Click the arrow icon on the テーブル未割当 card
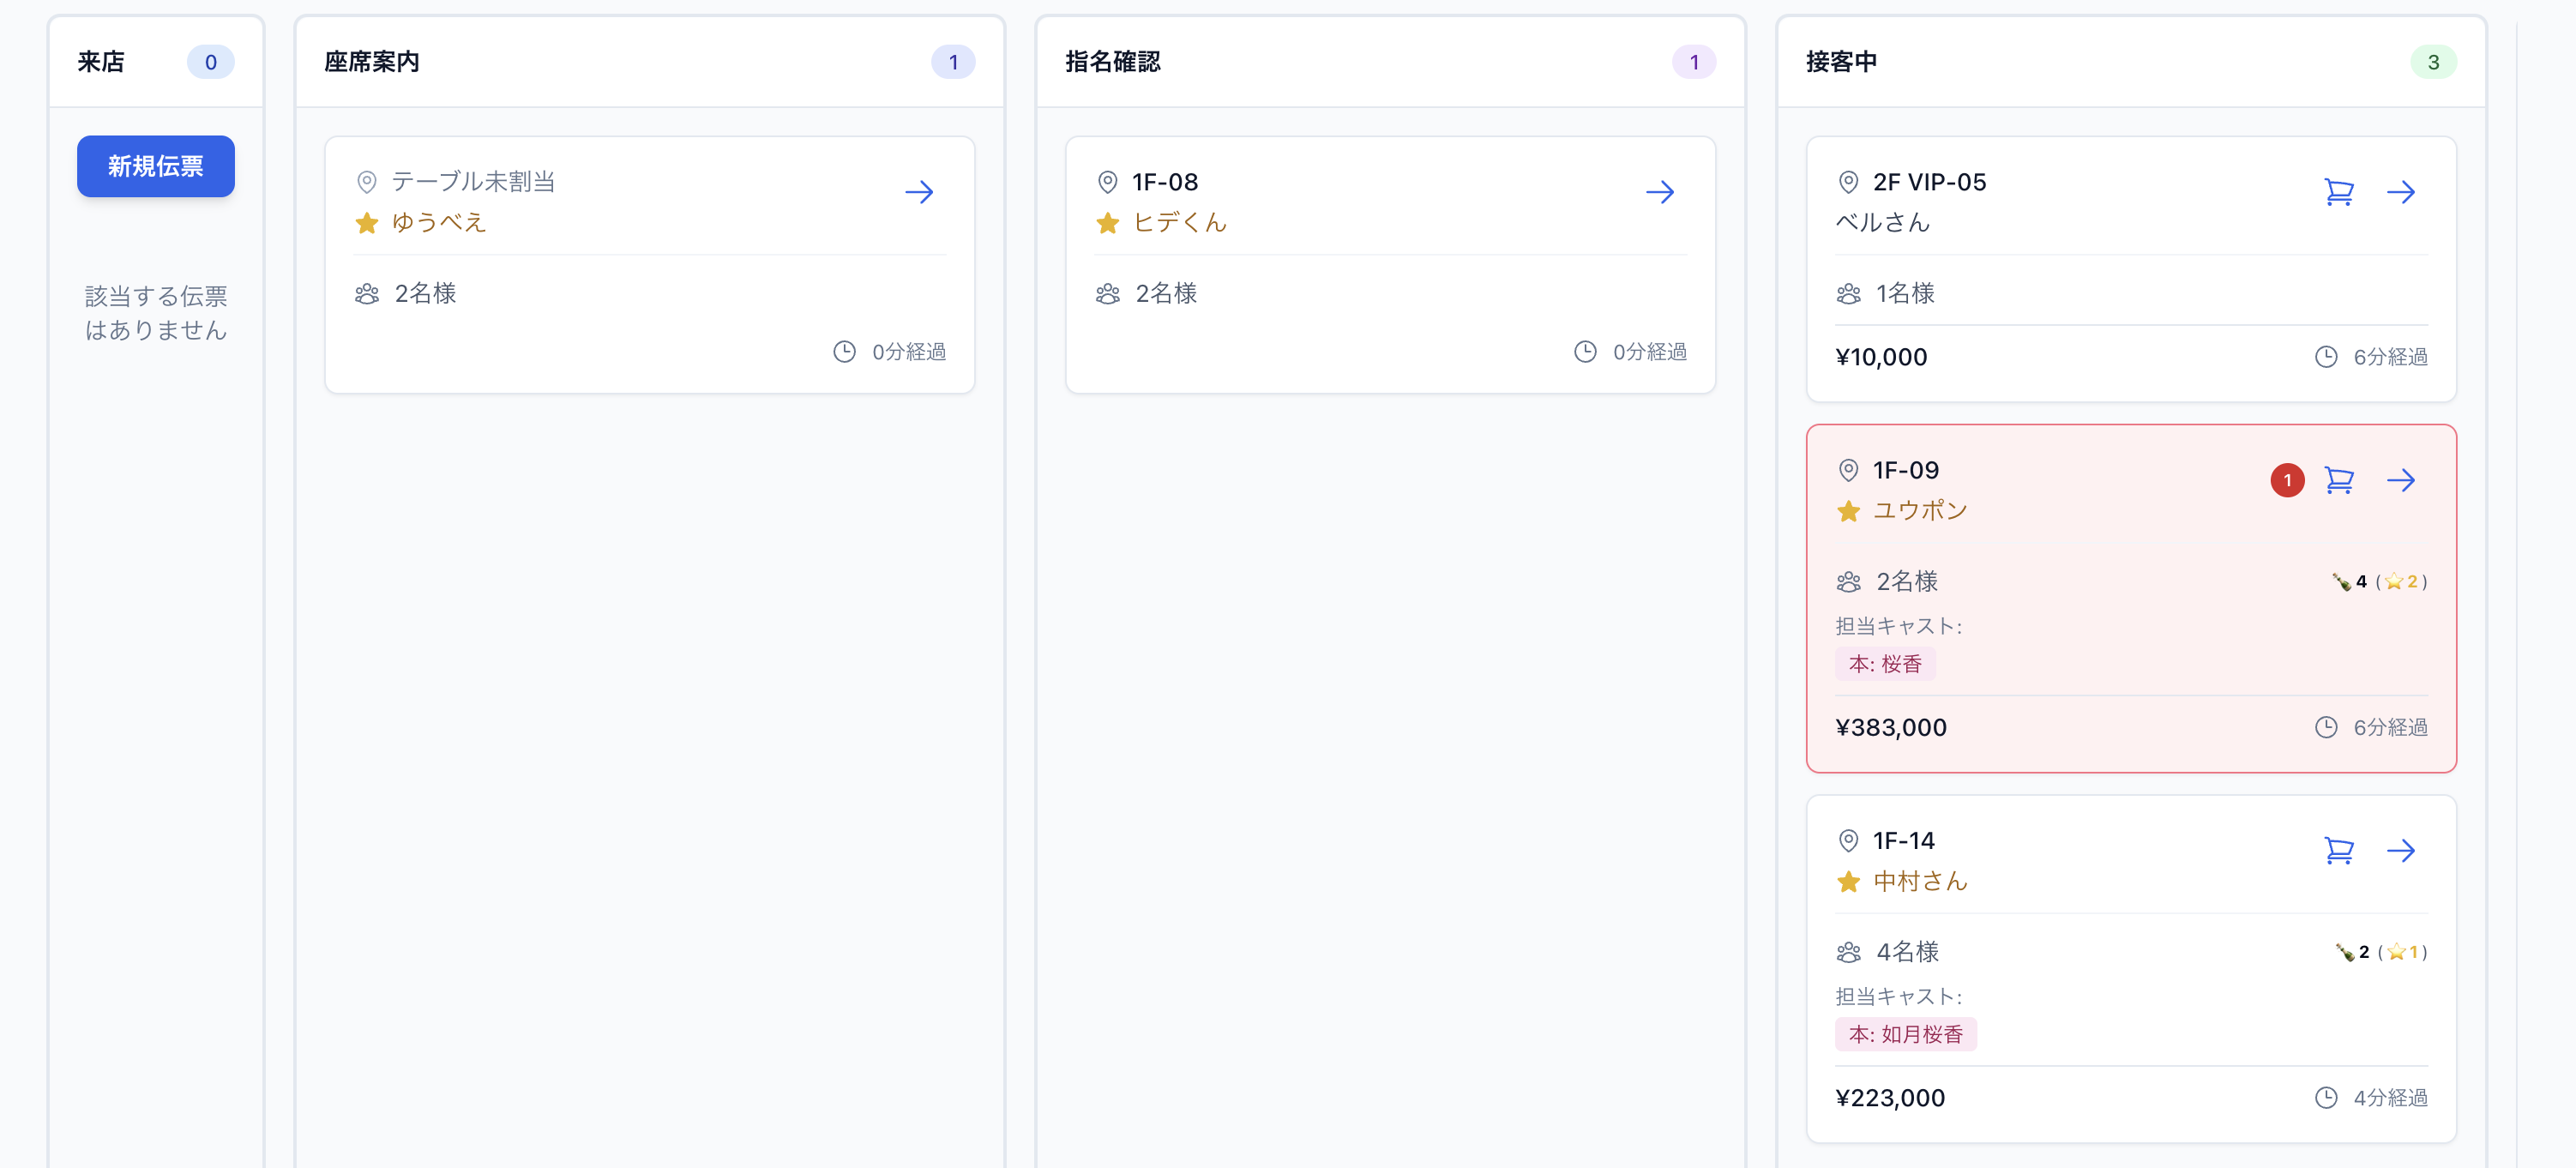 pos(920,192)
